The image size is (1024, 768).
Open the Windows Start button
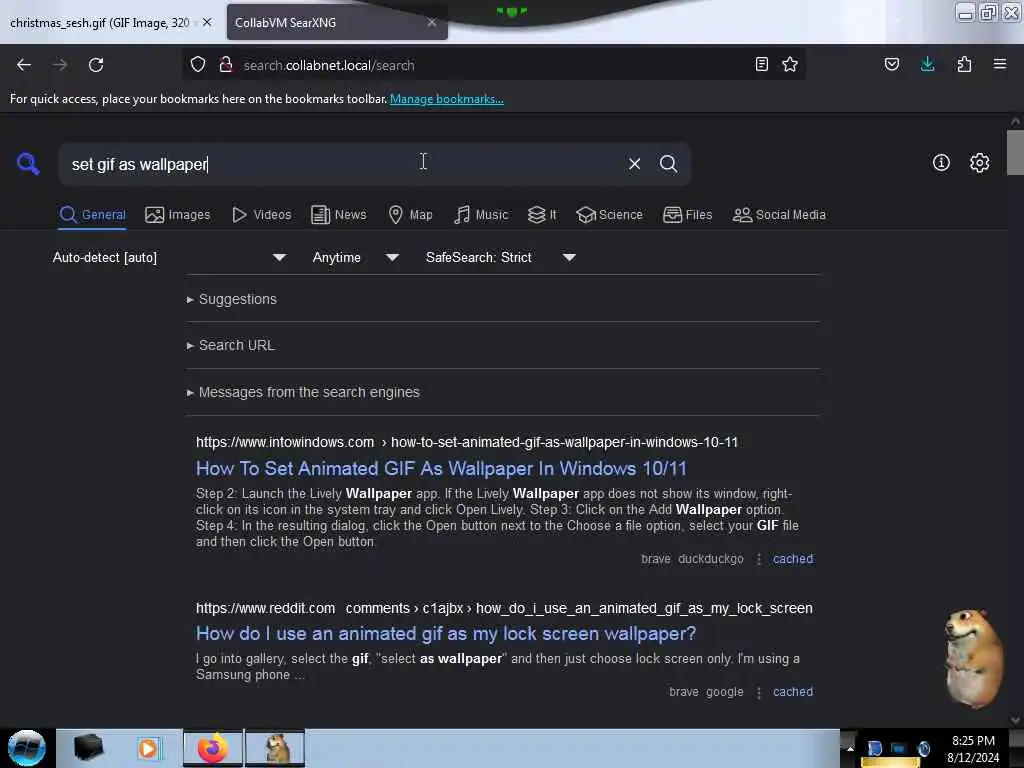27,748
